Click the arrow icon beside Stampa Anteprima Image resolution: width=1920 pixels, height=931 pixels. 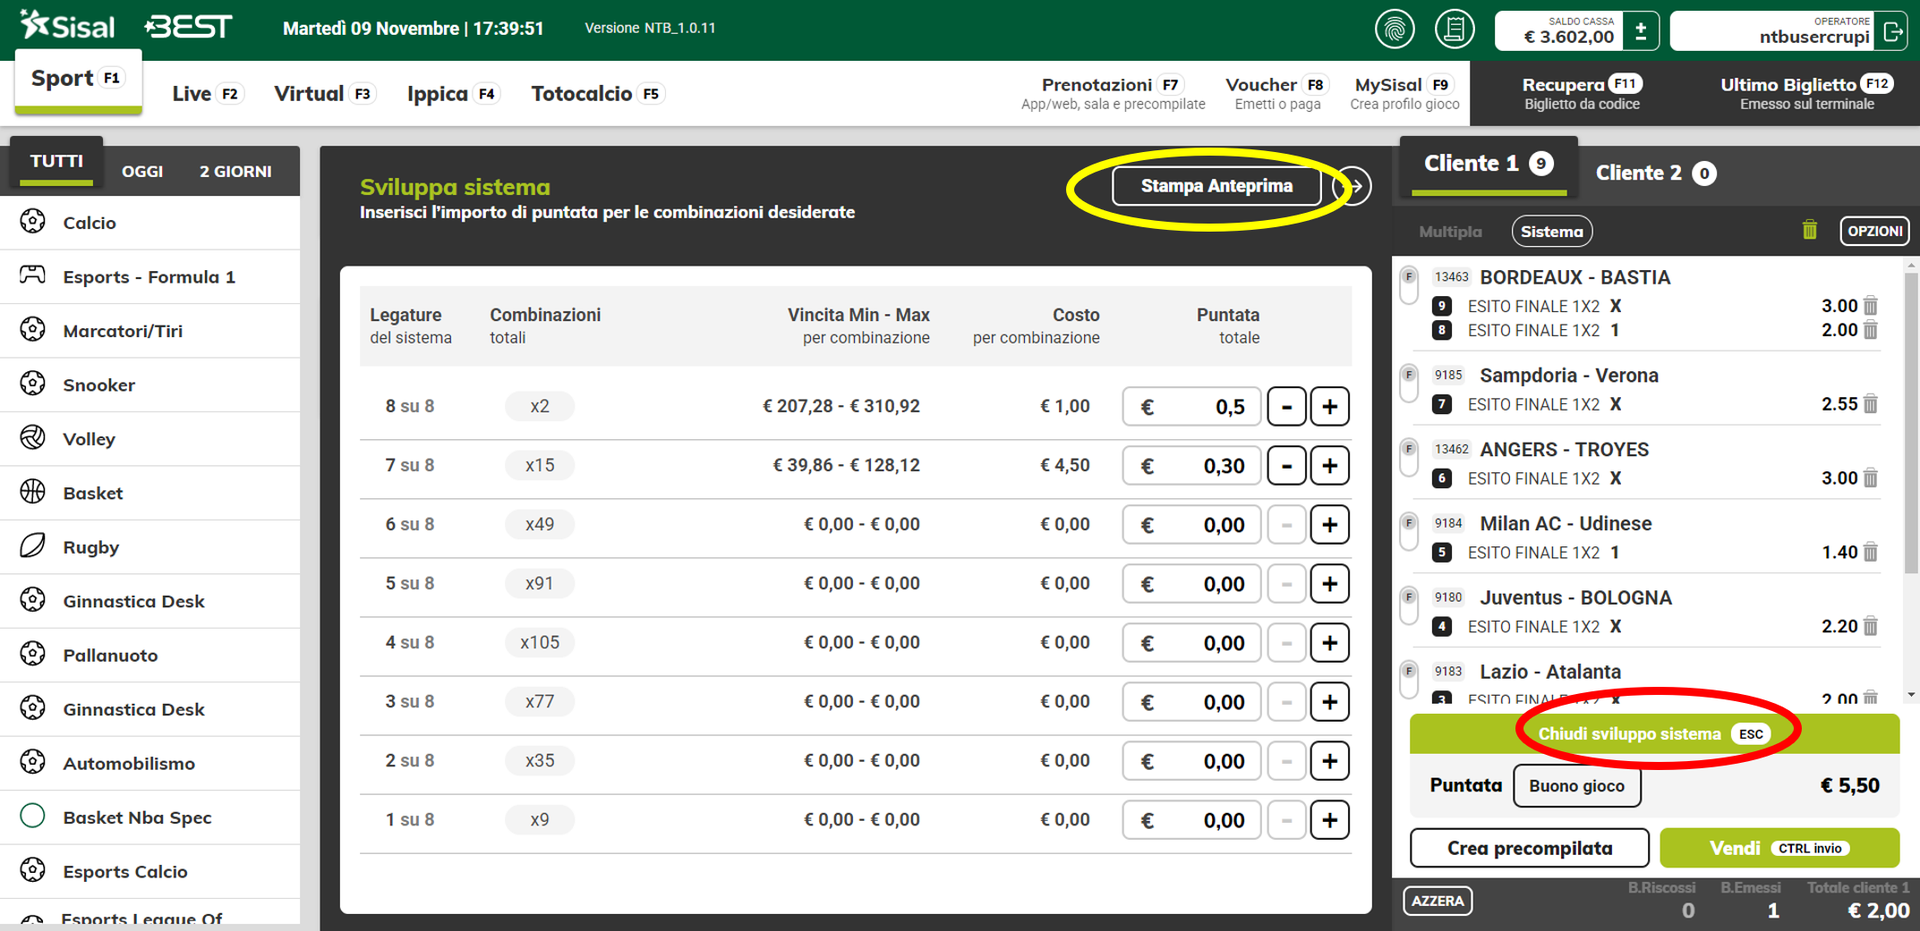pyautogui.click(x=1352, y=186)
